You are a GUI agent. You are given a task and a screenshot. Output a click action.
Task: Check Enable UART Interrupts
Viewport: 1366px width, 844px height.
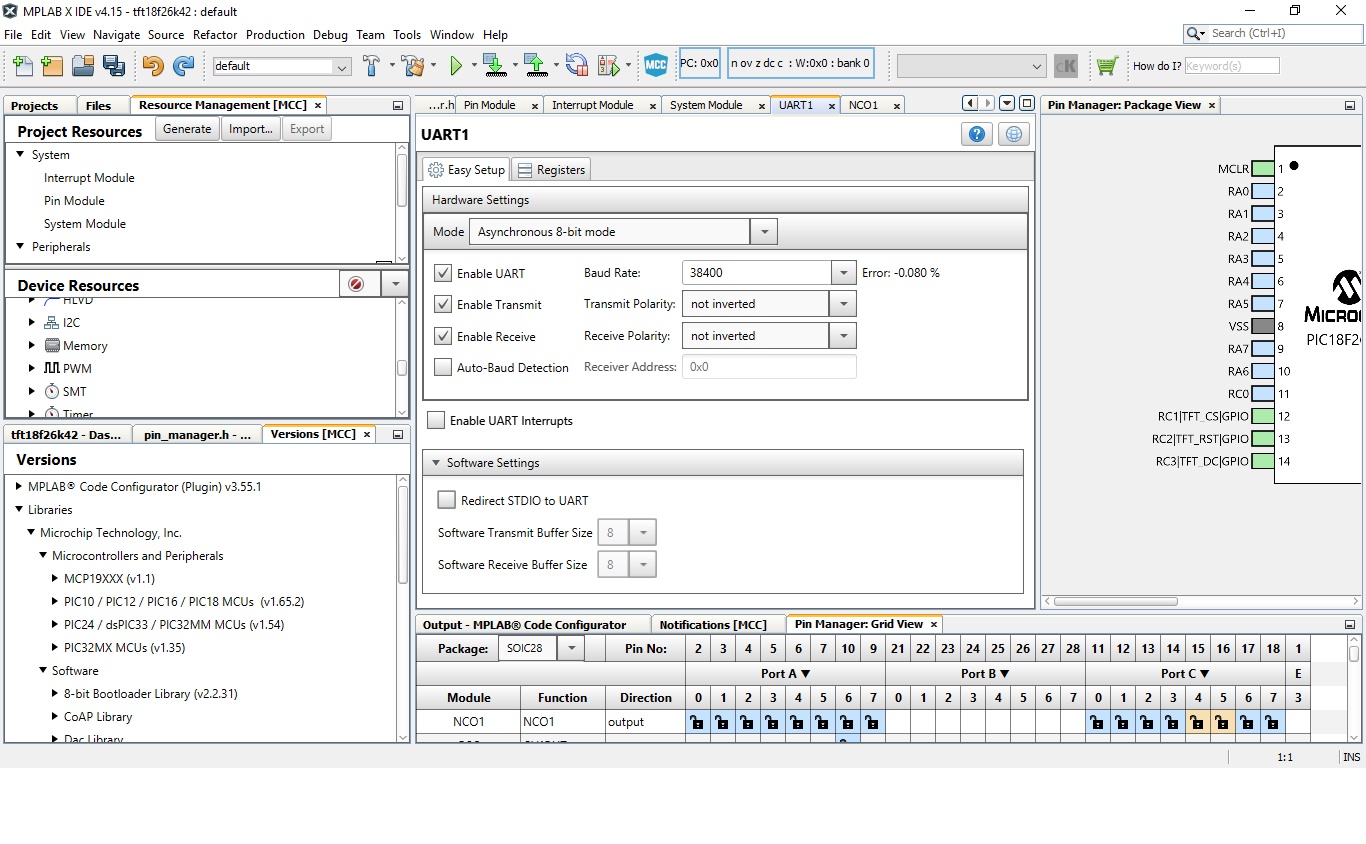point(436,420)
